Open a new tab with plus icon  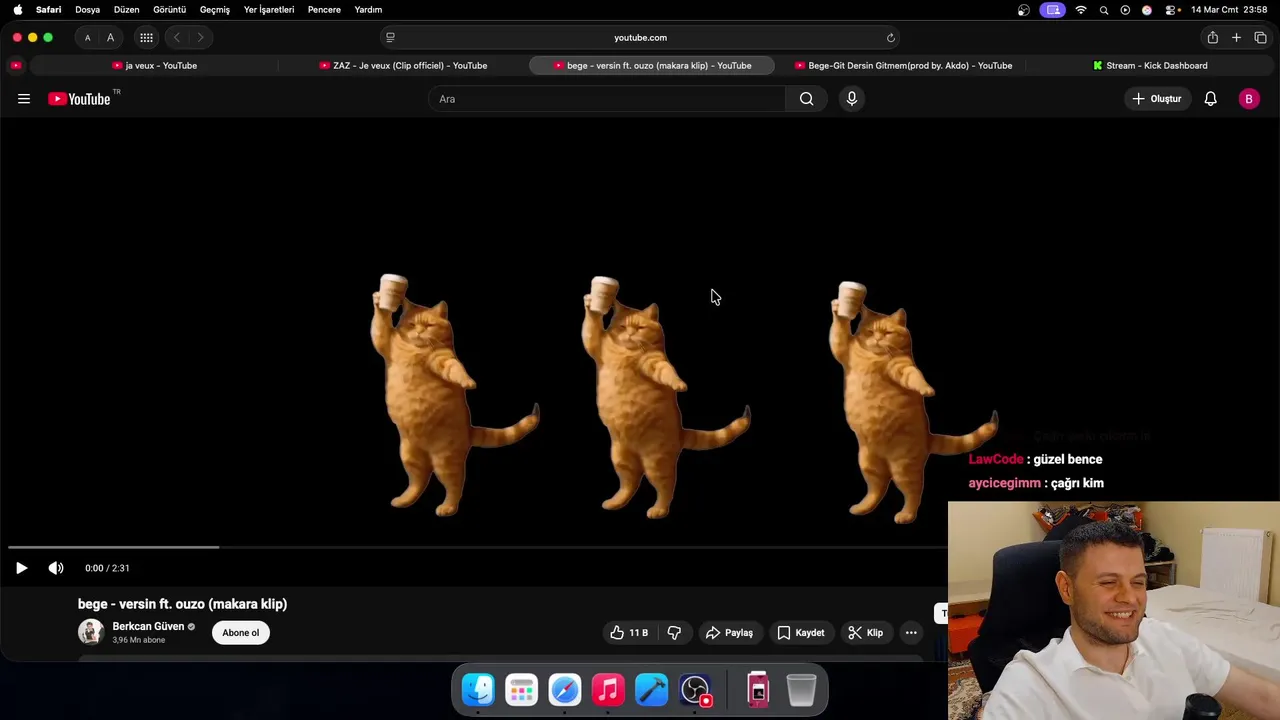click(1236, 38)
